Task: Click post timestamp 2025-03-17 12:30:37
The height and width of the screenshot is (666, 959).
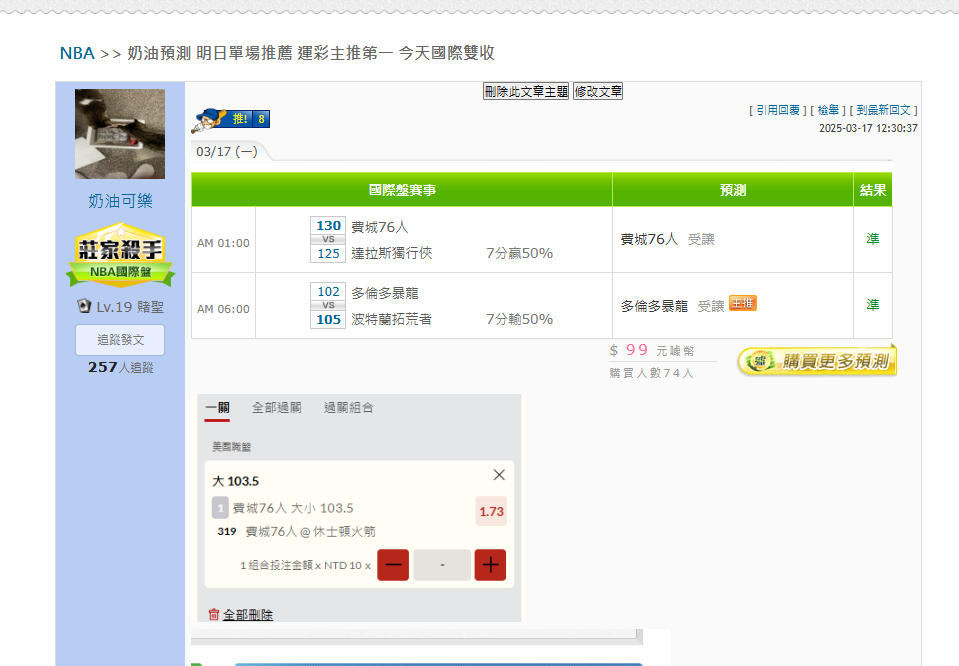Action: [868, 128]
